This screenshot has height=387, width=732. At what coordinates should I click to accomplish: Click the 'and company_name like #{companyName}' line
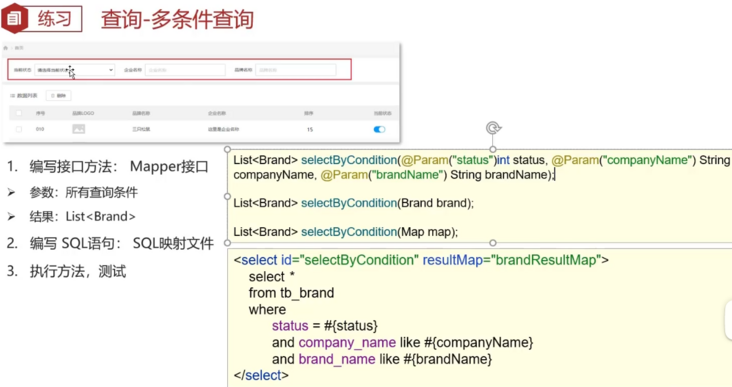click(402, 343)
